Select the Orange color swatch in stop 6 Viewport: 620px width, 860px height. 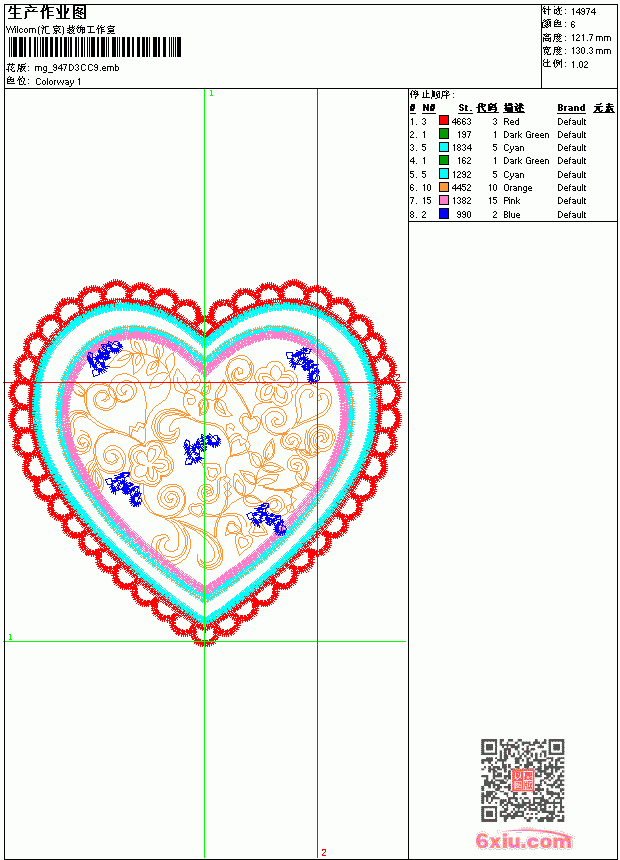tap(444, 187)
